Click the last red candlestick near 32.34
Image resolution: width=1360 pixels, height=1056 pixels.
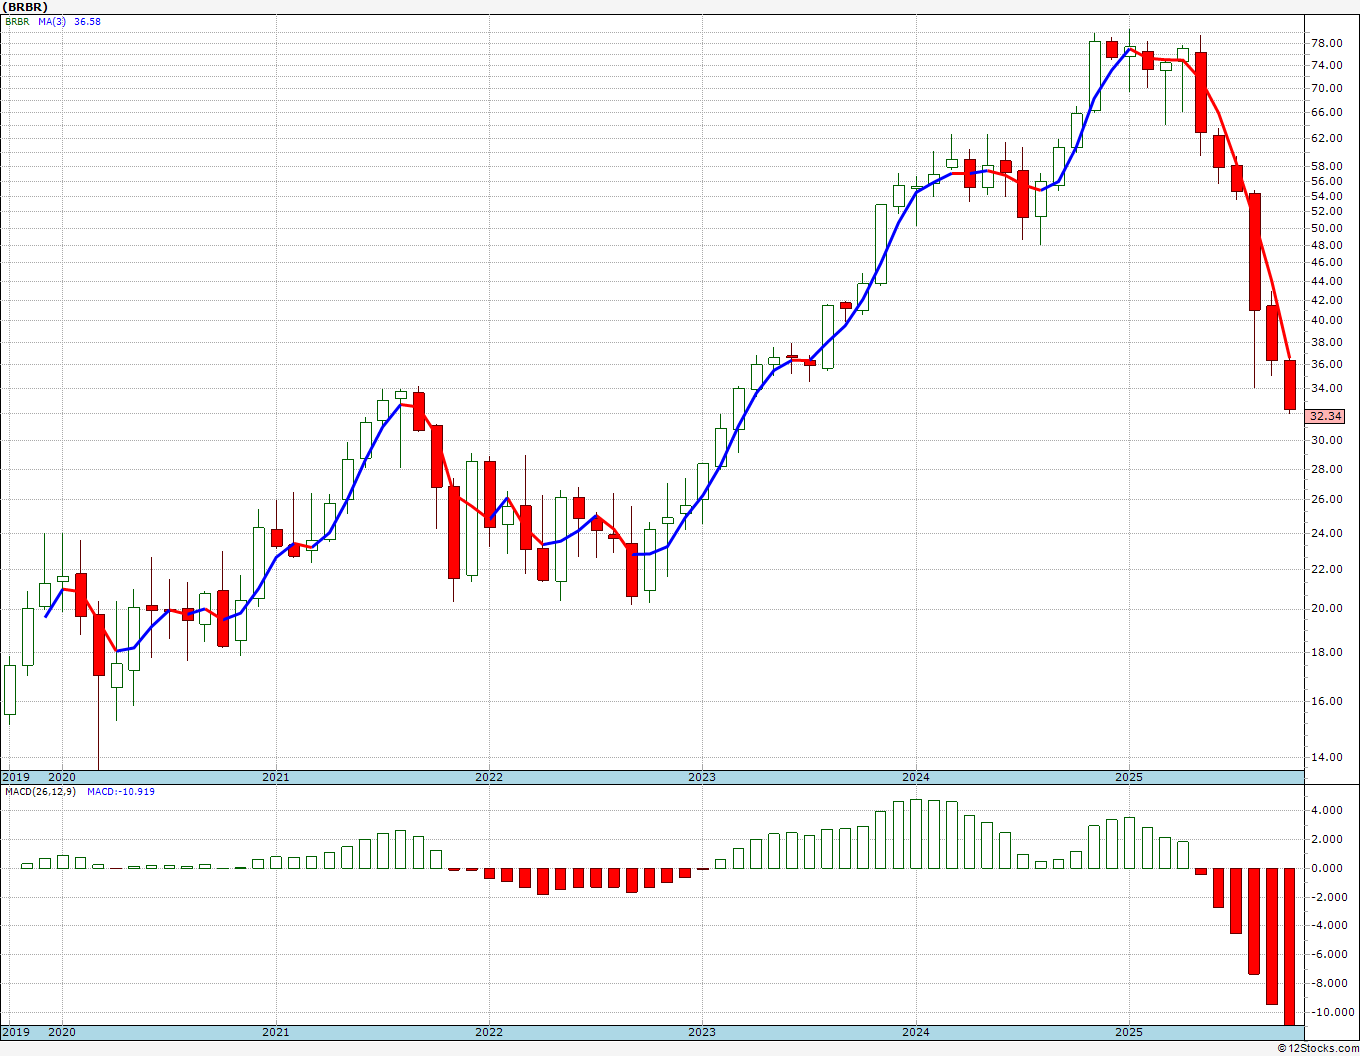(1290, 384)
